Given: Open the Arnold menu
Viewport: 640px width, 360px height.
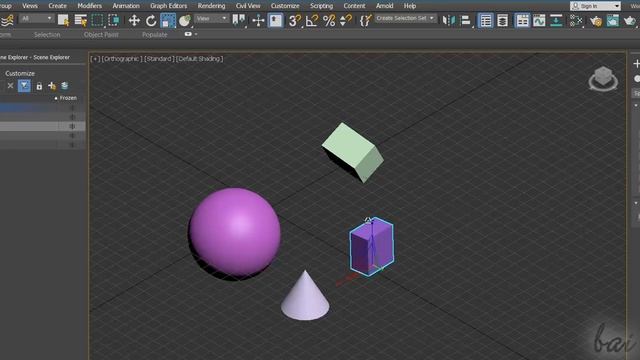Looking at the screenshot, I should [x=384, y=6].
